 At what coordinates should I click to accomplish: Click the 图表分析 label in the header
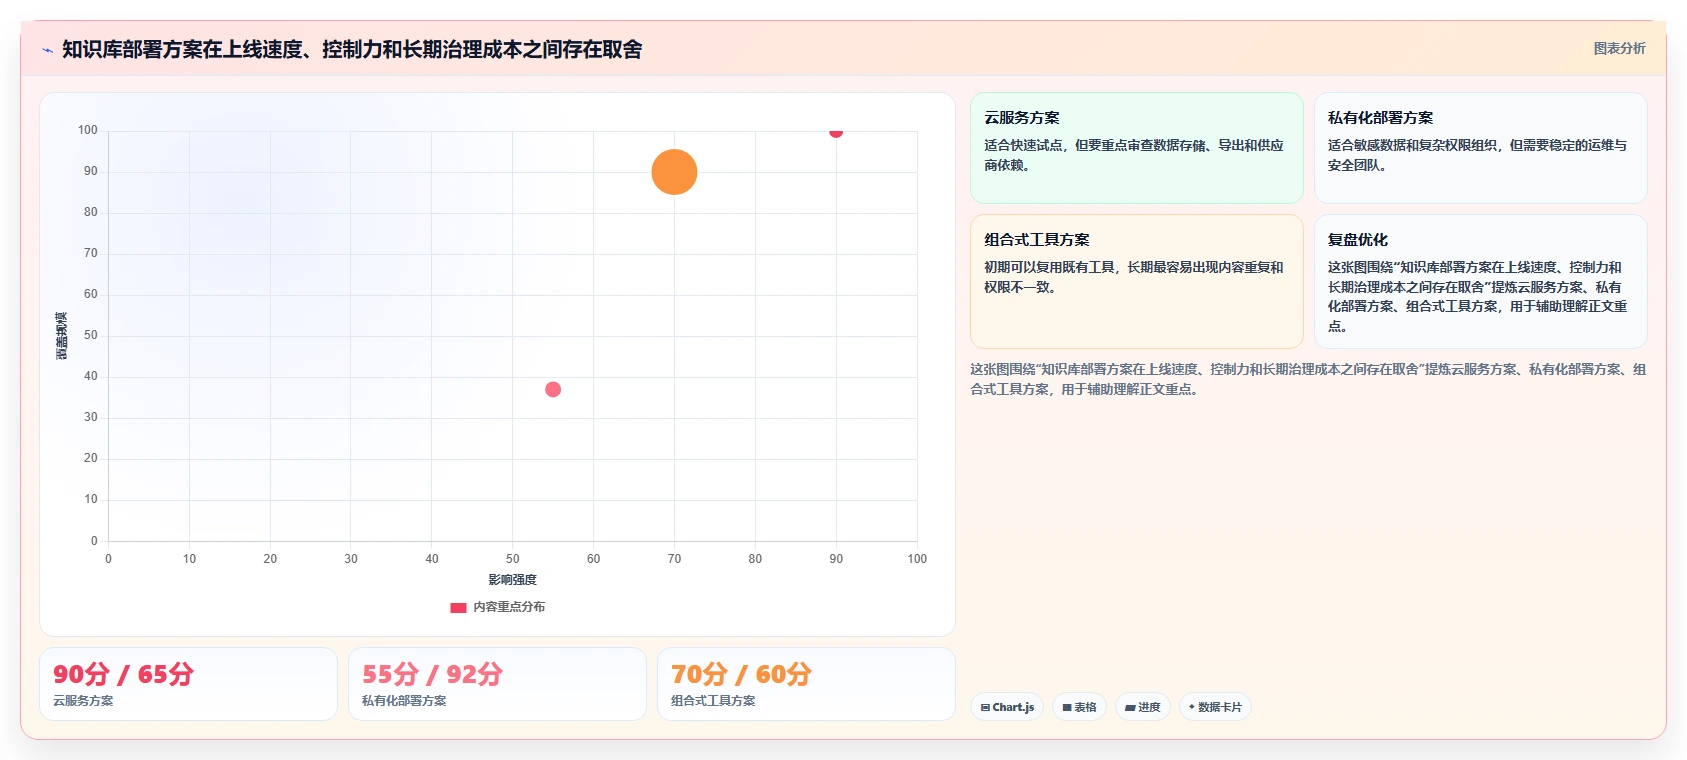click(x=1619, y=48)
